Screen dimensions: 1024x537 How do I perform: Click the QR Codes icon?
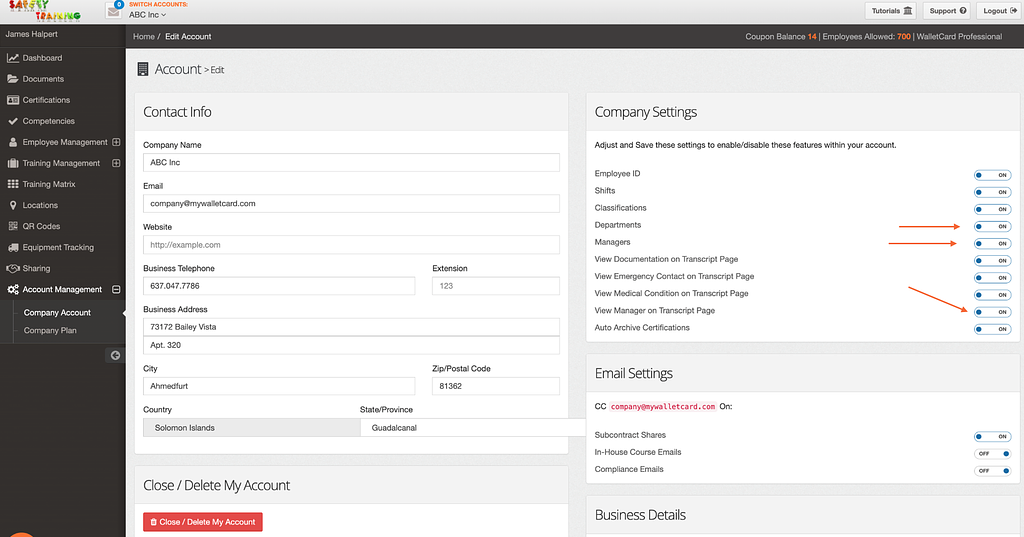point(13,226)
